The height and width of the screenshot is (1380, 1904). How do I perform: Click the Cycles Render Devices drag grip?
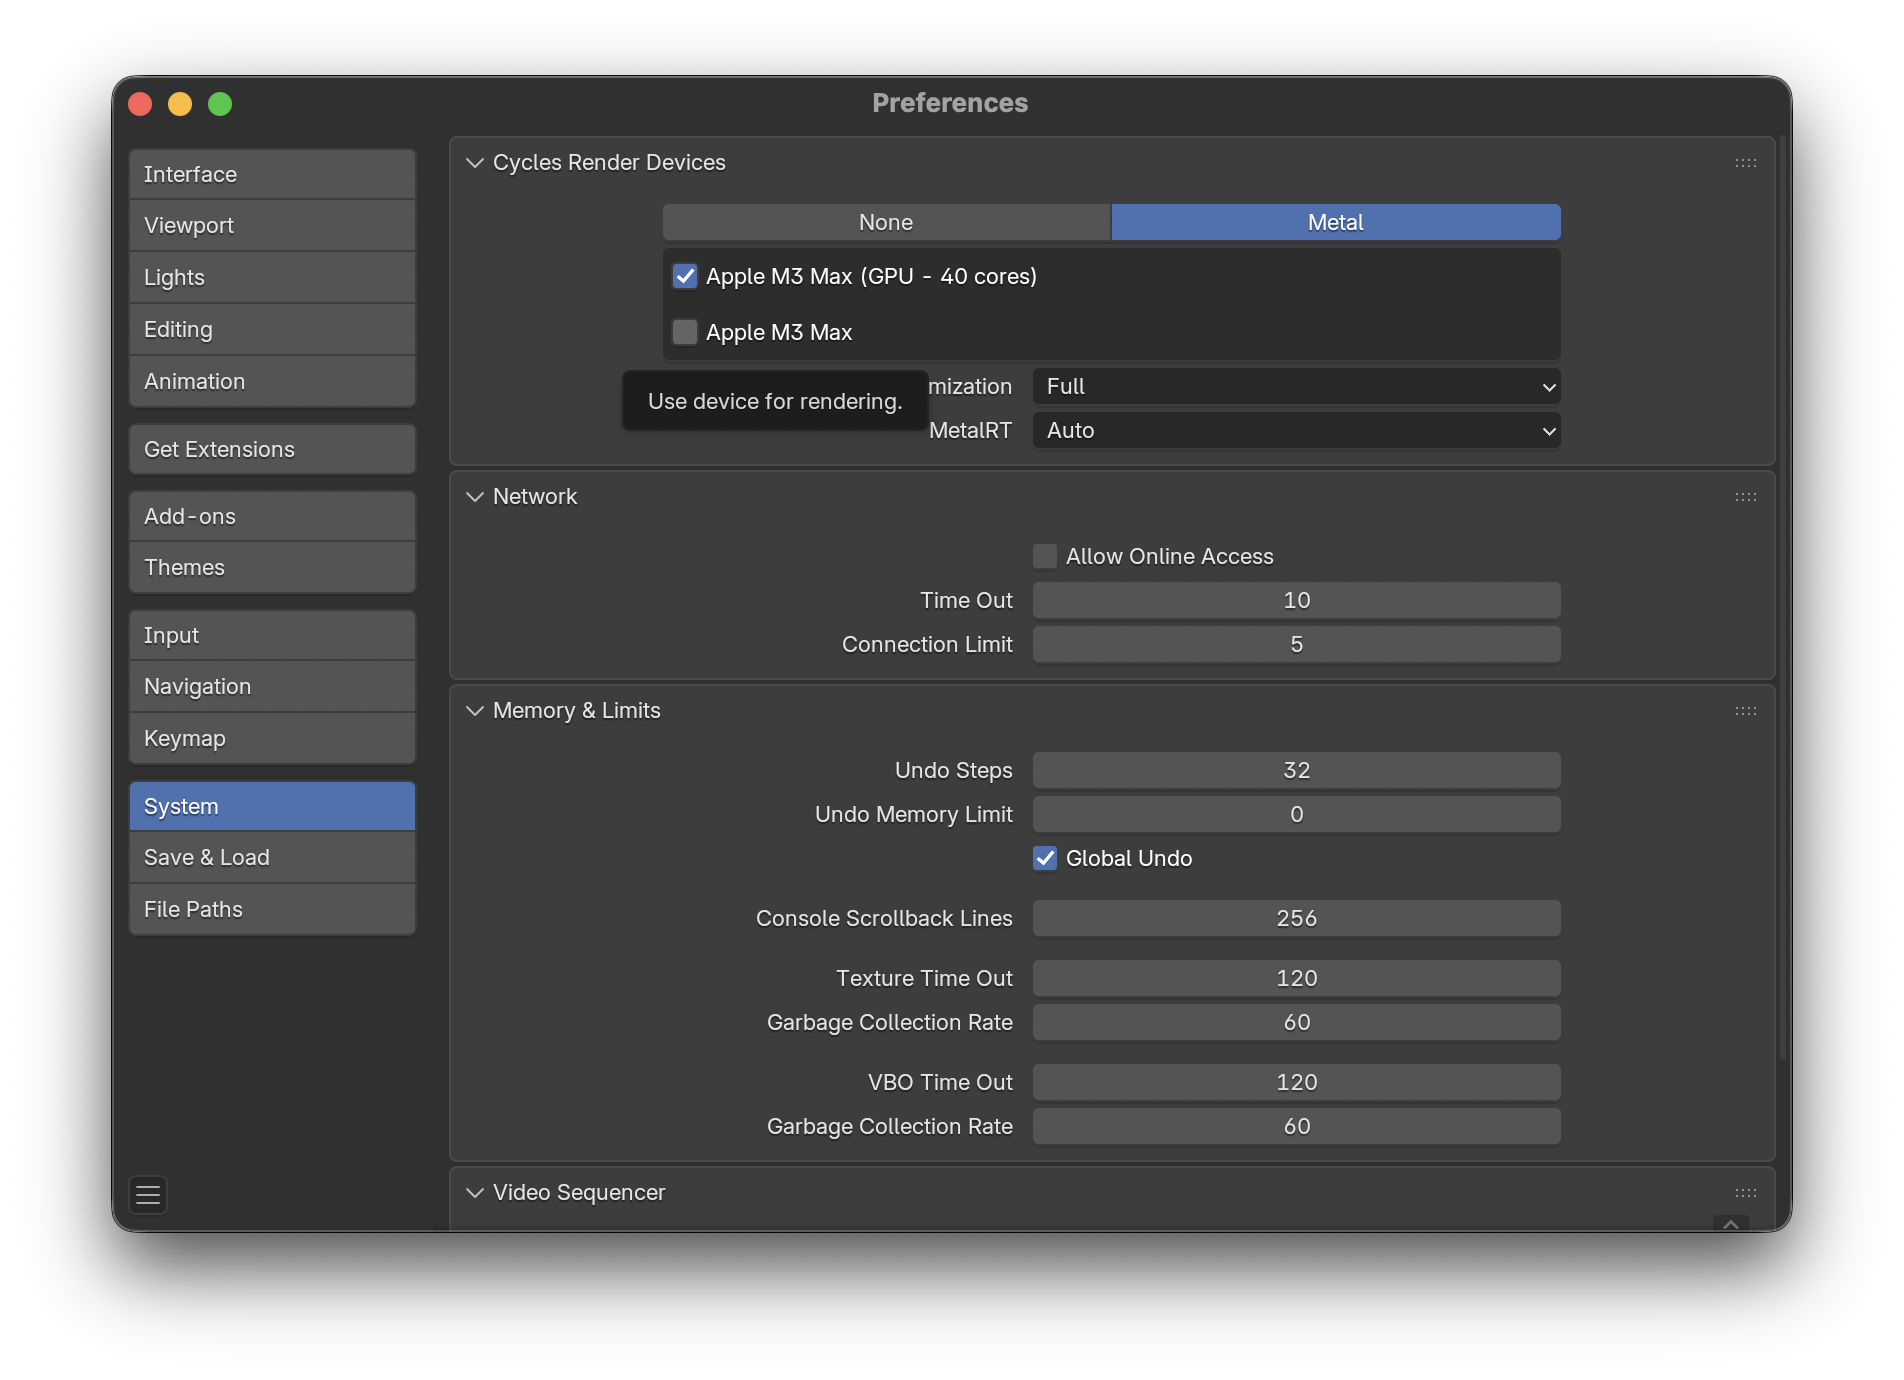pyautogui.click(x=1745, y=163)
